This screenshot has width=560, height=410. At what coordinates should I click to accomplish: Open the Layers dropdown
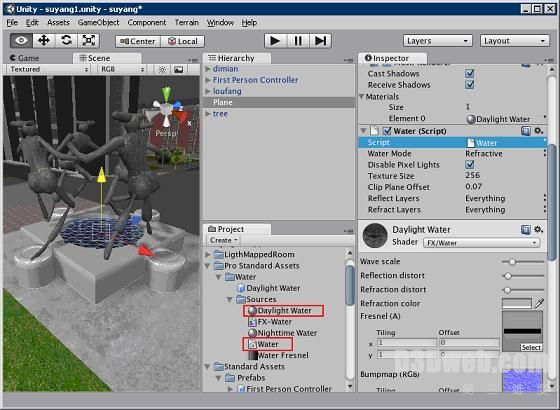[x=438, y=41]
